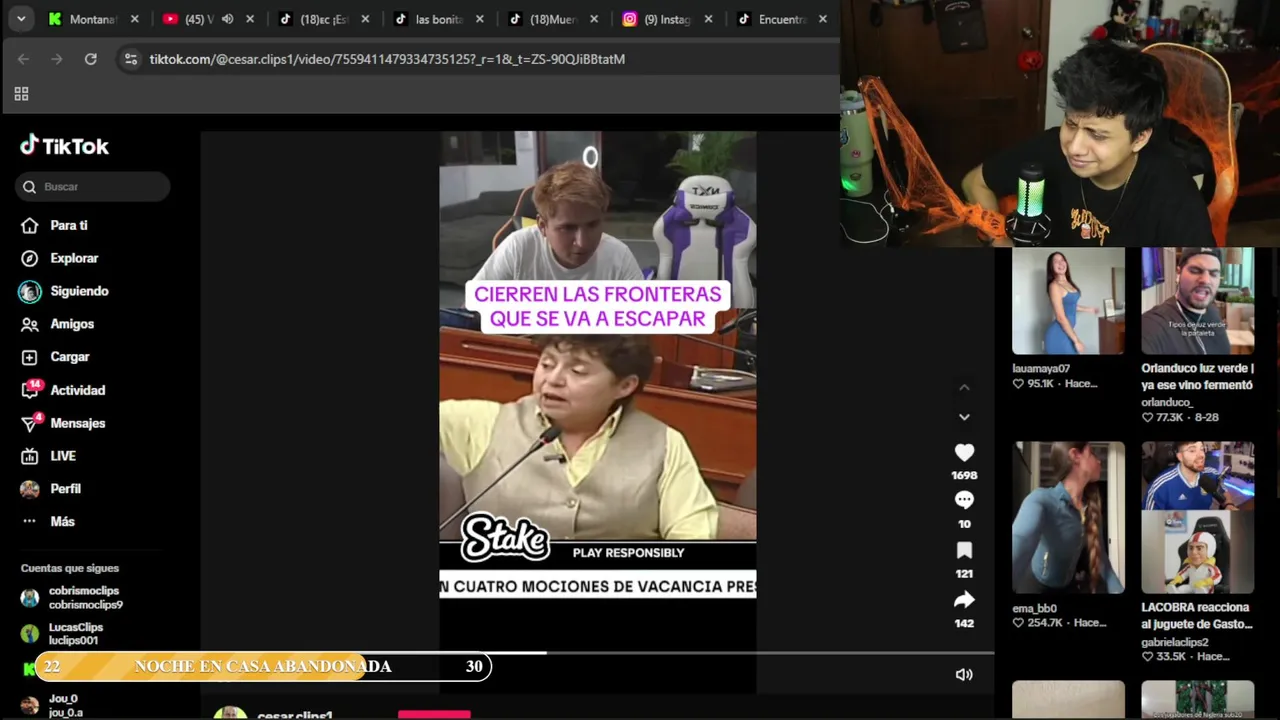Switch to the (18)Muer TikTok tab

tap(553, 19)
